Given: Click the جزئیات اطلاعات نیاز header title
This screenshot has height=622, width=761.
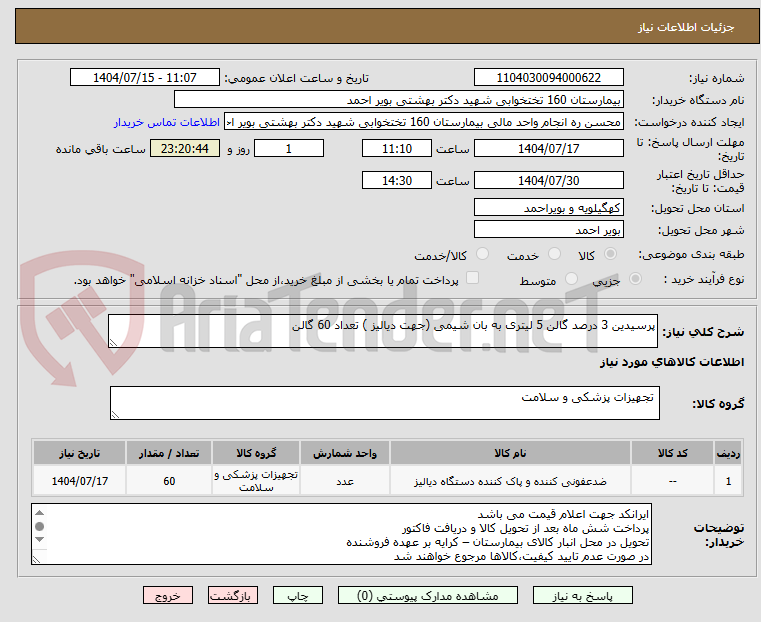Looking at the screenshot, I should coord(686,27).
